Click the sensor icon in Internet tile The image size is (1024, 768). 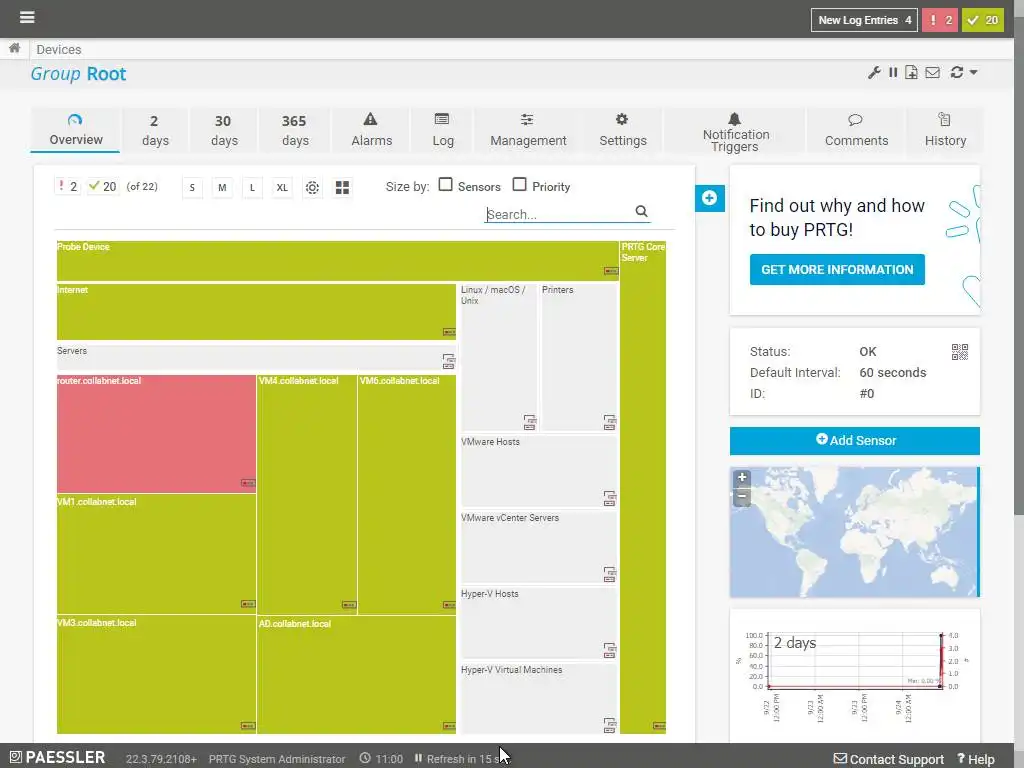pos(449,332)
